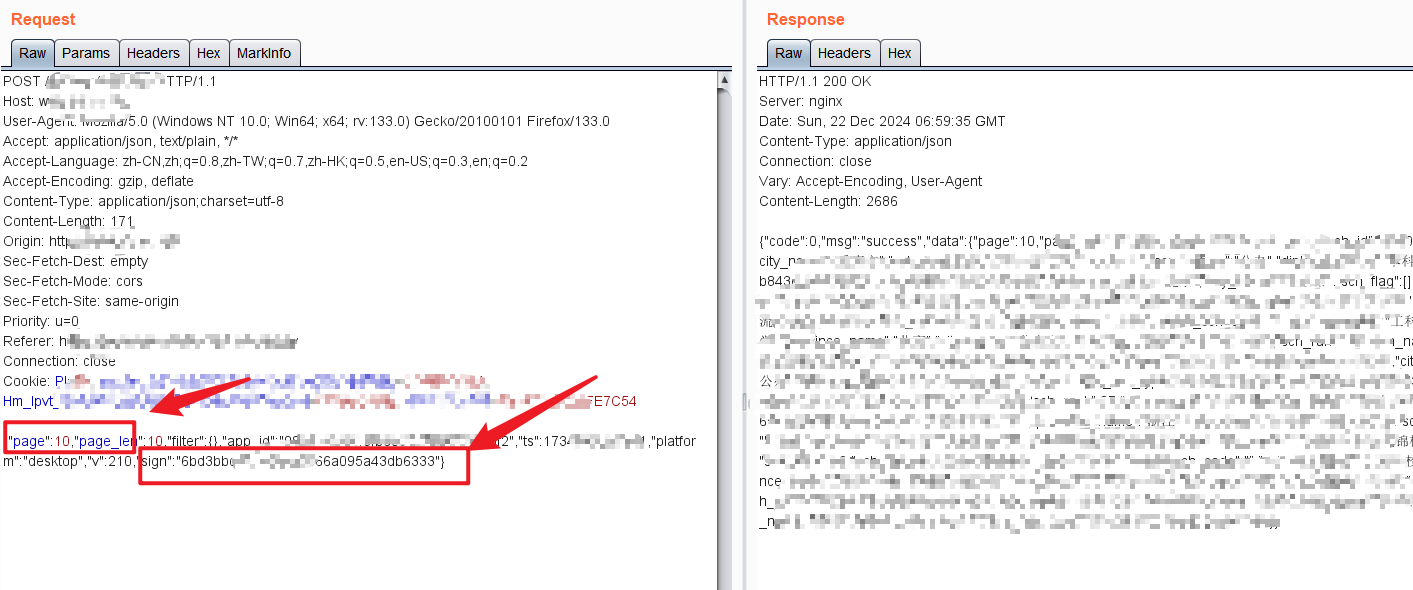Click the Sec-Fetch-Mode: cors line

[73, 281]
